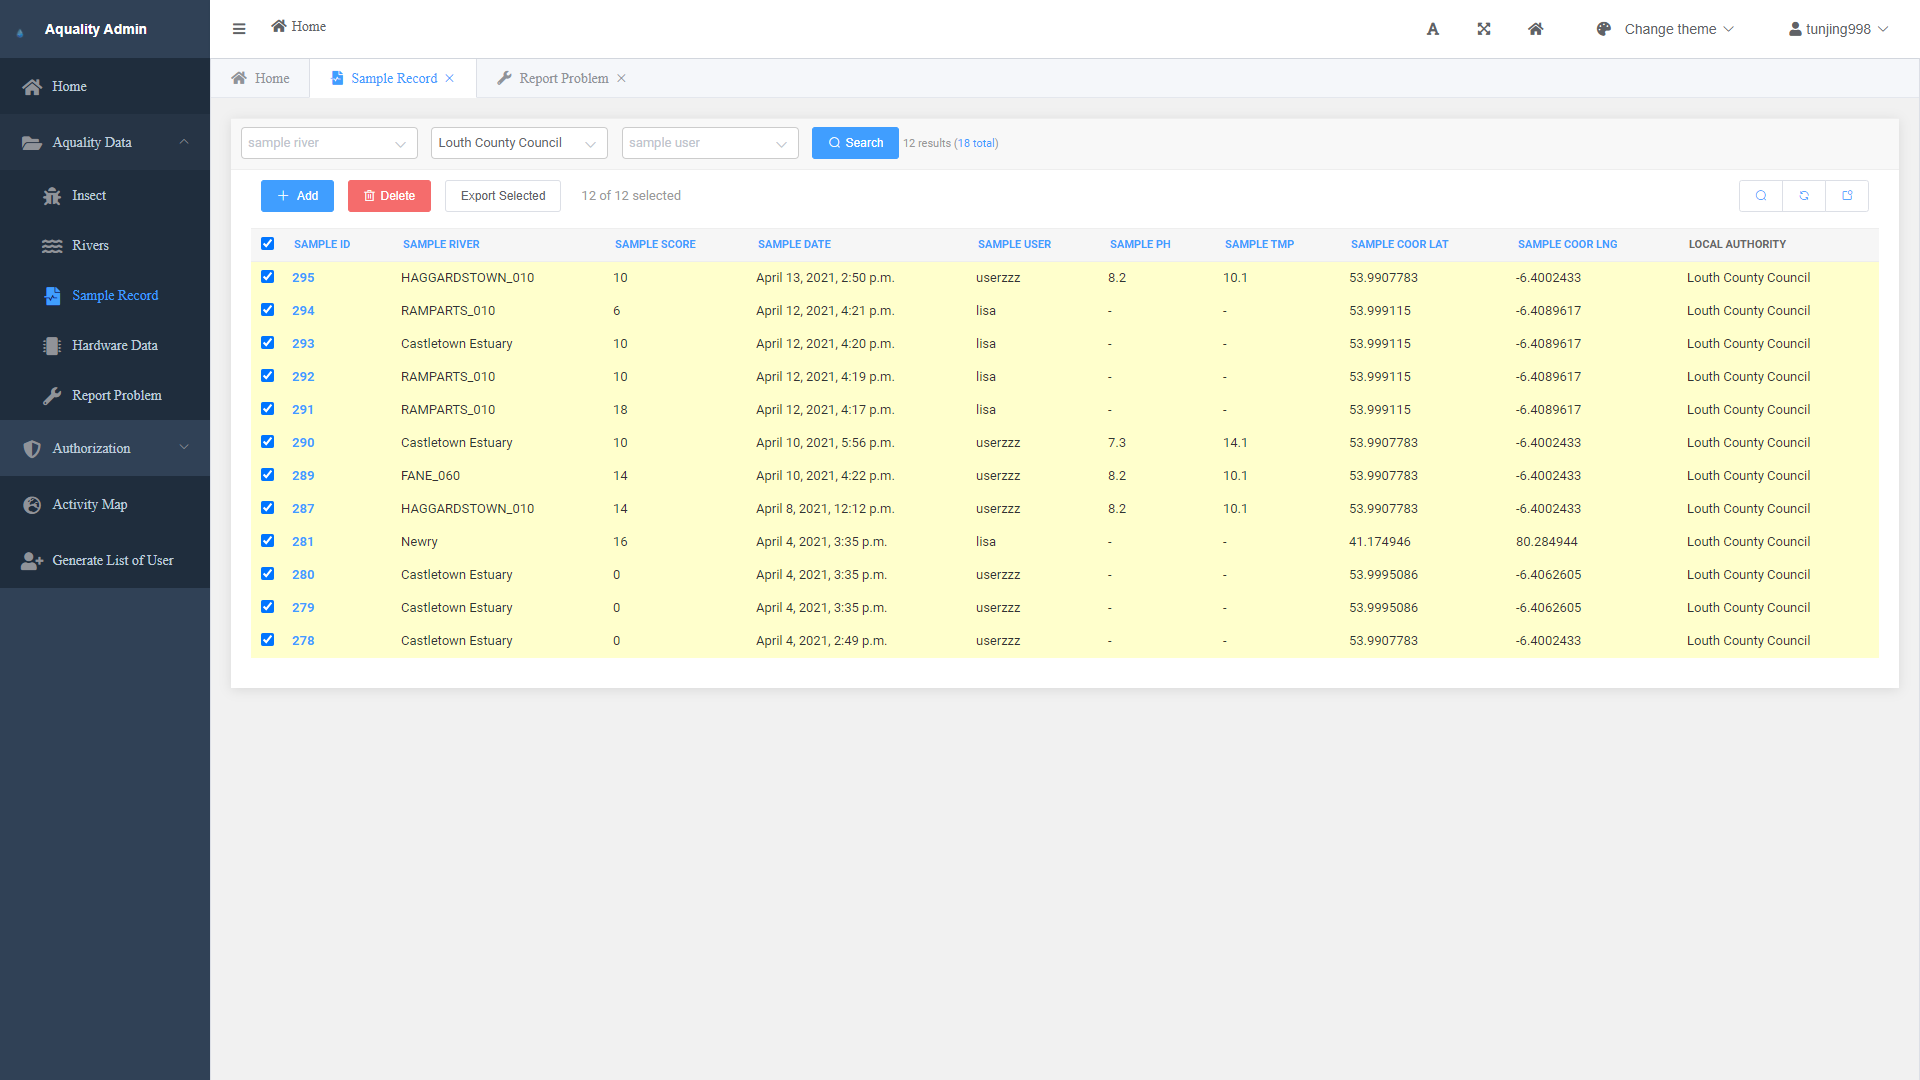Open the sample ID 287 link
The image size is (1920, 1080).
[303, 509]
